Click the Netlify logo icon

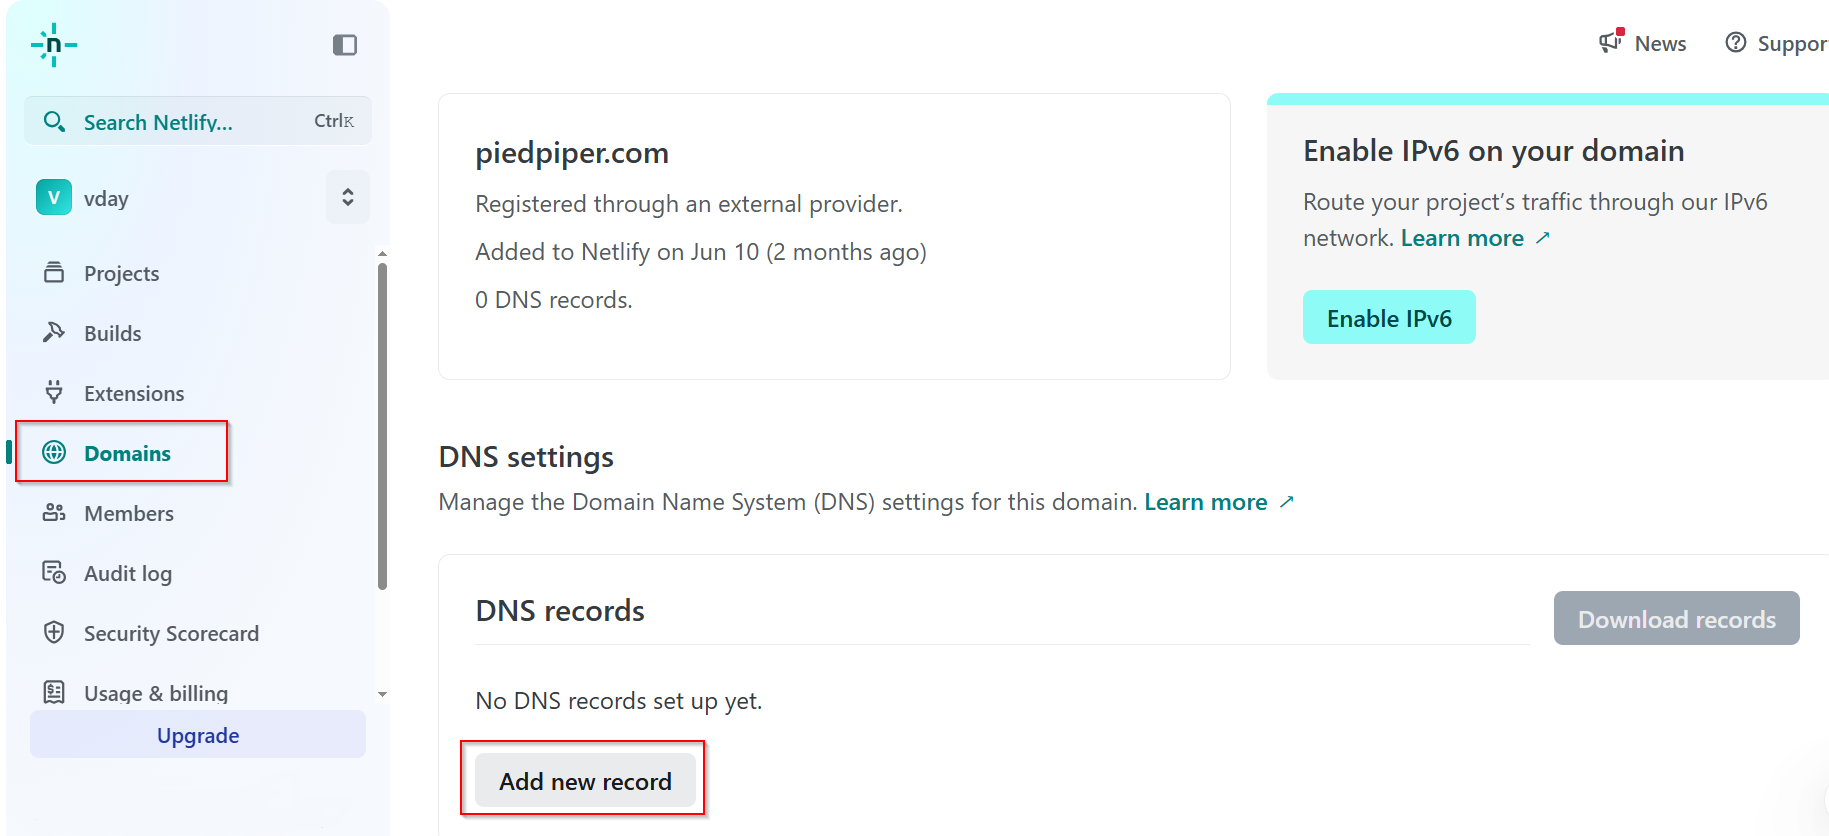pos(54,45)
